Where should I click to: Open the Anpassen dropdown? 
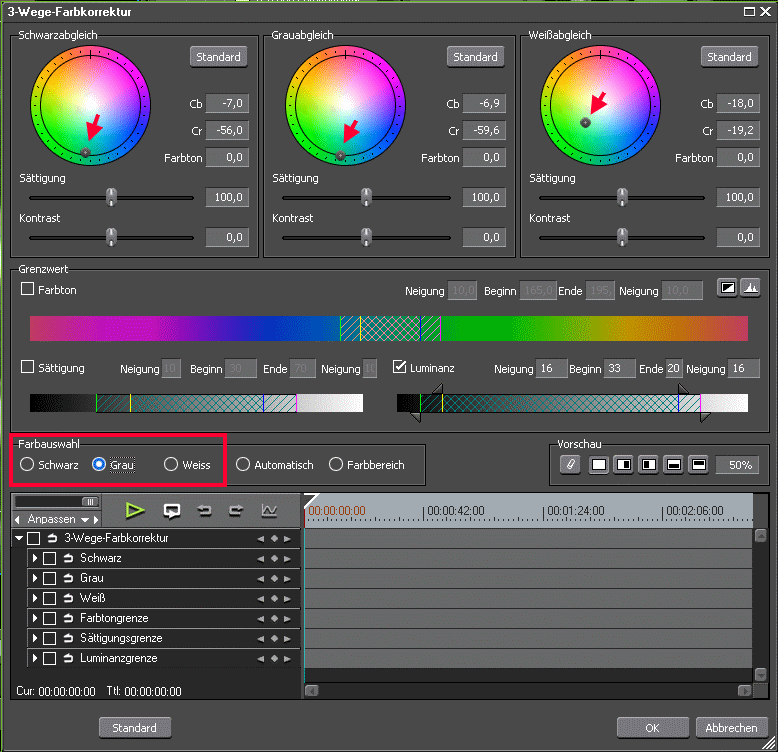coord(84,520)
